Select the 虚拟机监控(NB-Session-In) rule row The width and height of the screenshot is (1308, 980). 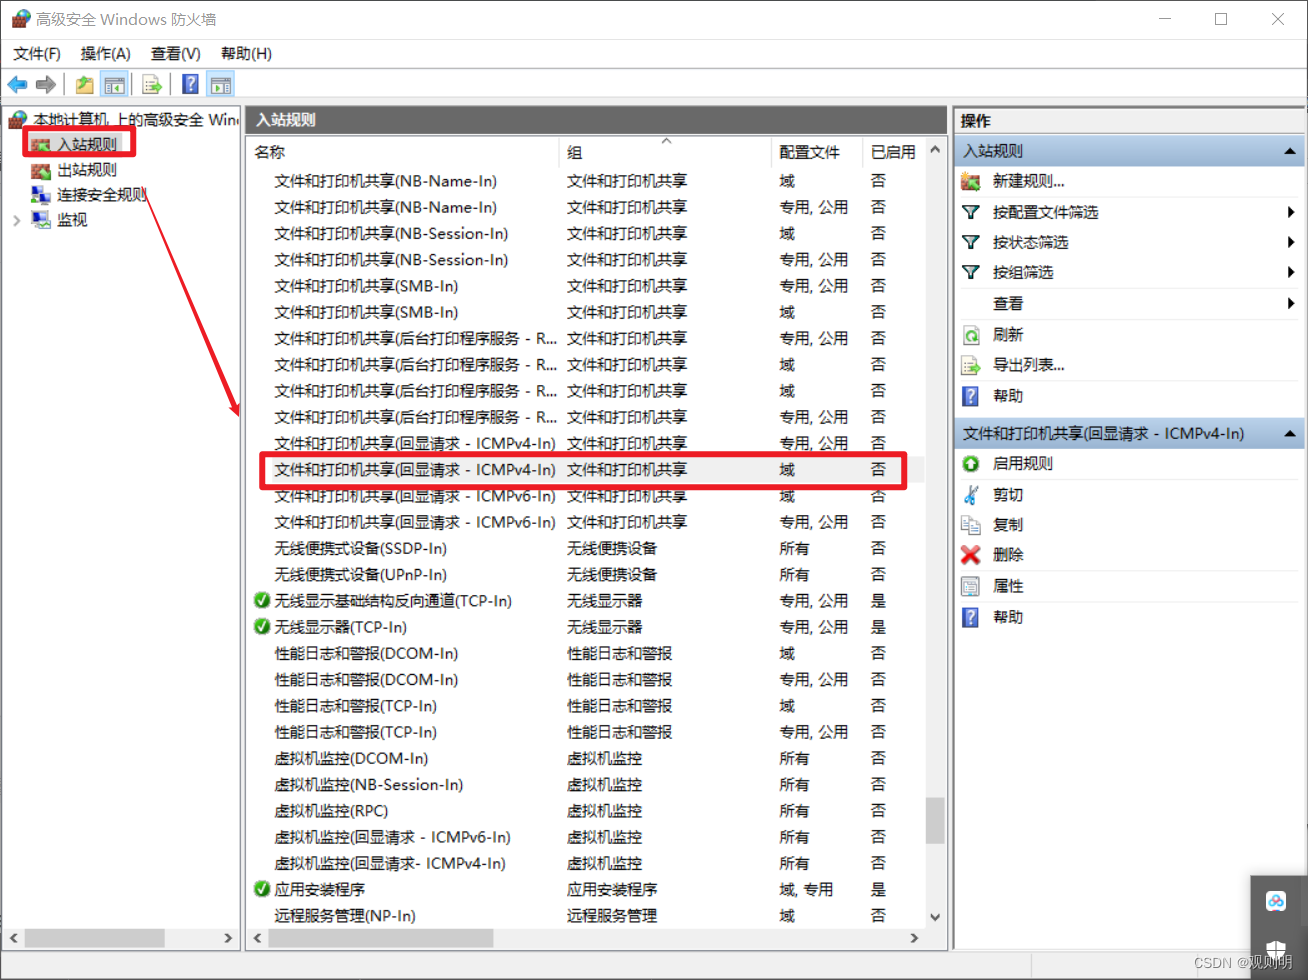(x=585, y=785)
